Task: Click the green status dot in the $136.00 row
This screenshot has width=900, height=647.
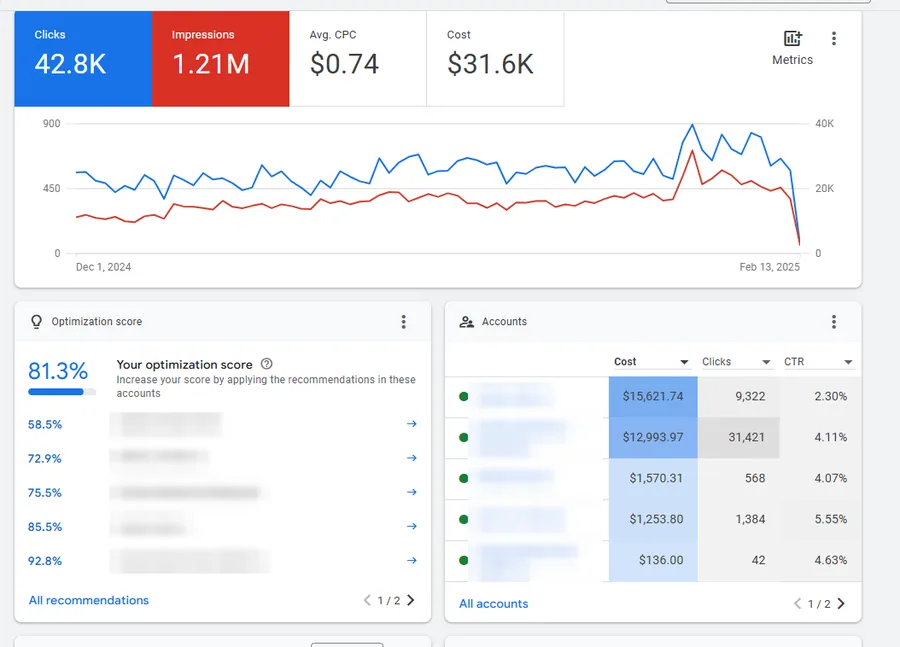Action: click(464, 560)
